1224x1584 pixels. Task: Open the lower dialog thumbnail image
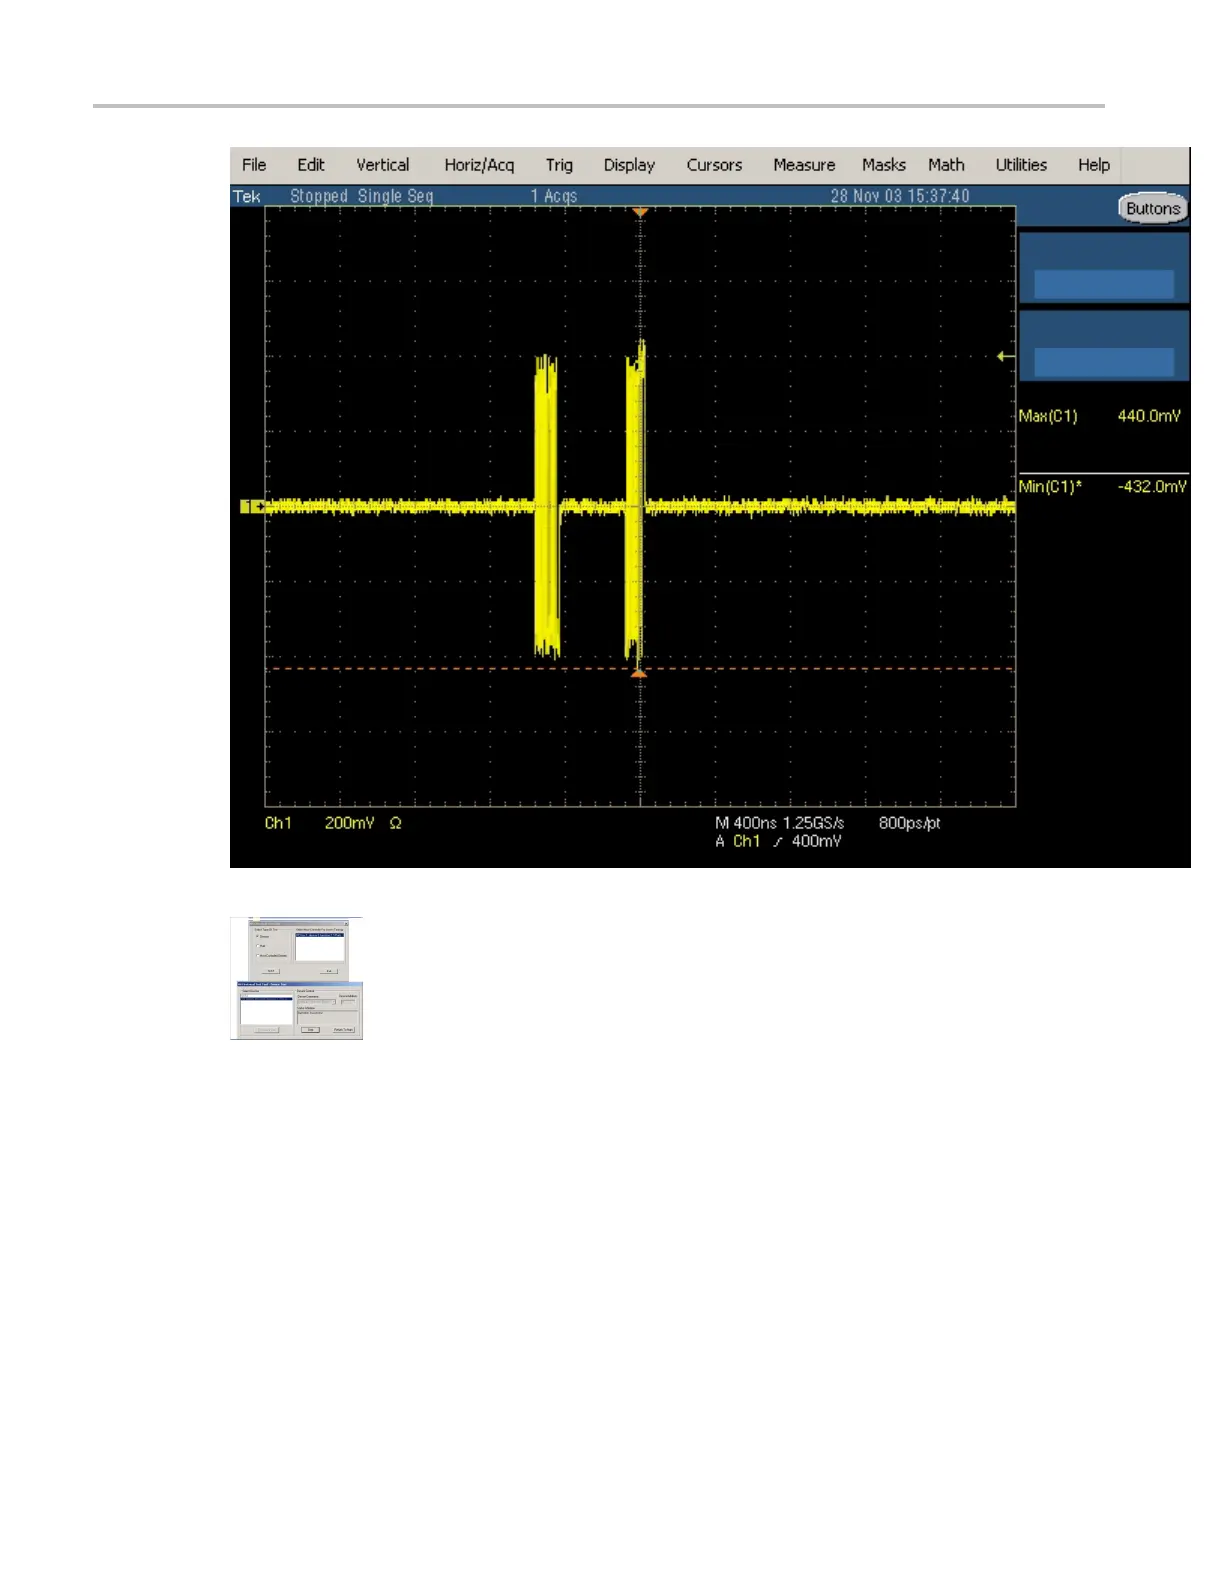pos(299,1011)
